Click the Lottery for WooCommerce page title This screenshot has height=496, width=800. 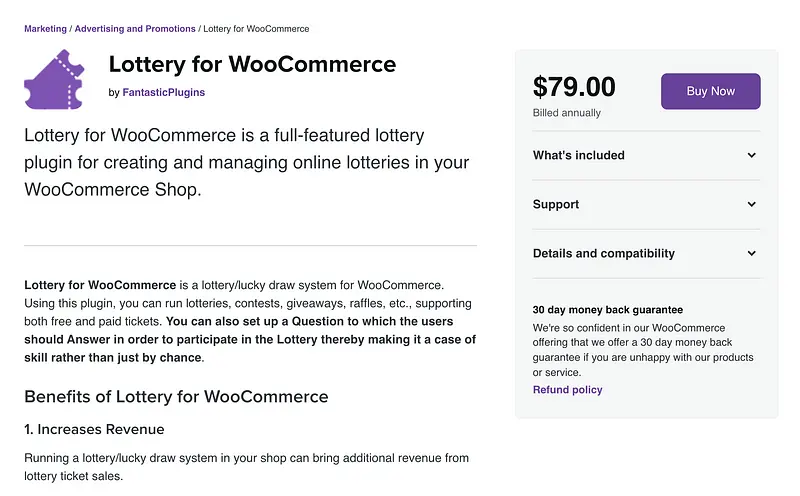coord(252,66)
